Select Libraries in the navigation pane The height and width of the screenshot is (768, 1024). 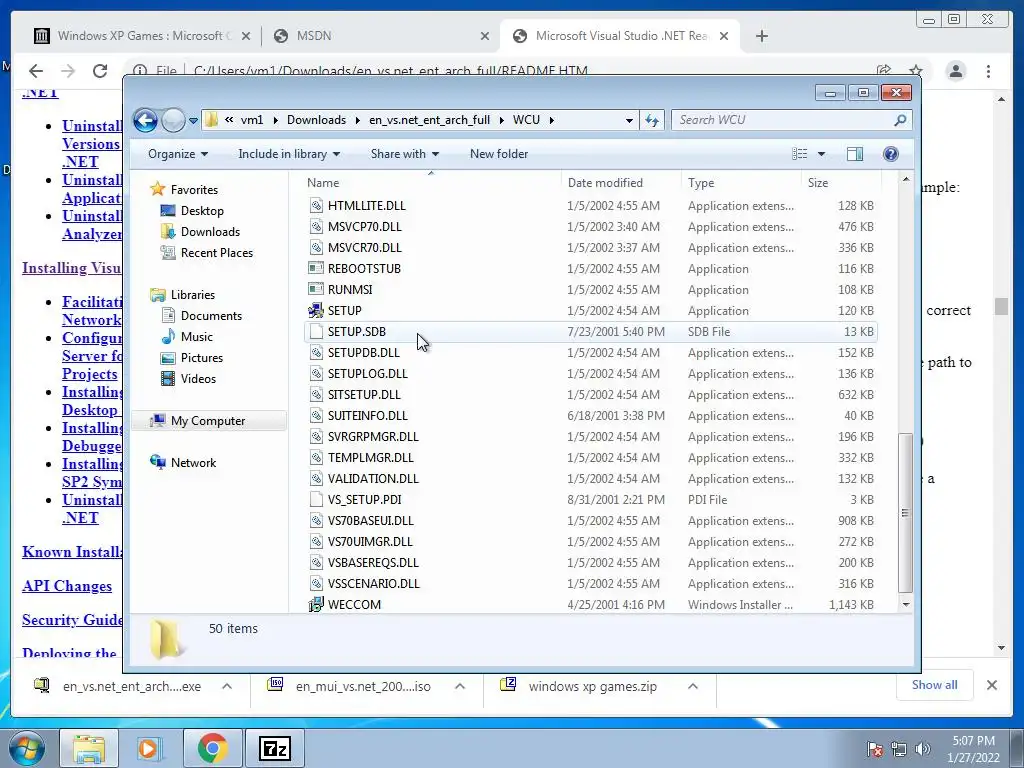pyautogui.click(x=193, y=295)
